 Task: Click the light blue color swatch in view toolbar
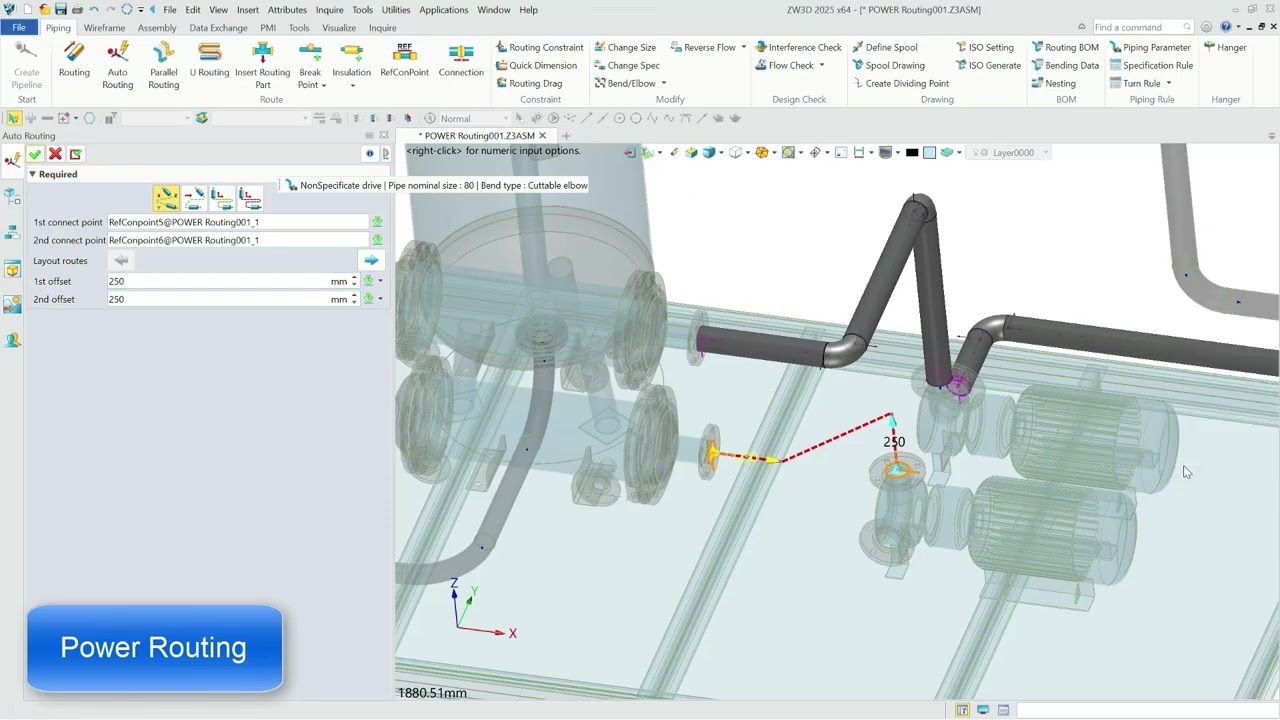point(929,153)
